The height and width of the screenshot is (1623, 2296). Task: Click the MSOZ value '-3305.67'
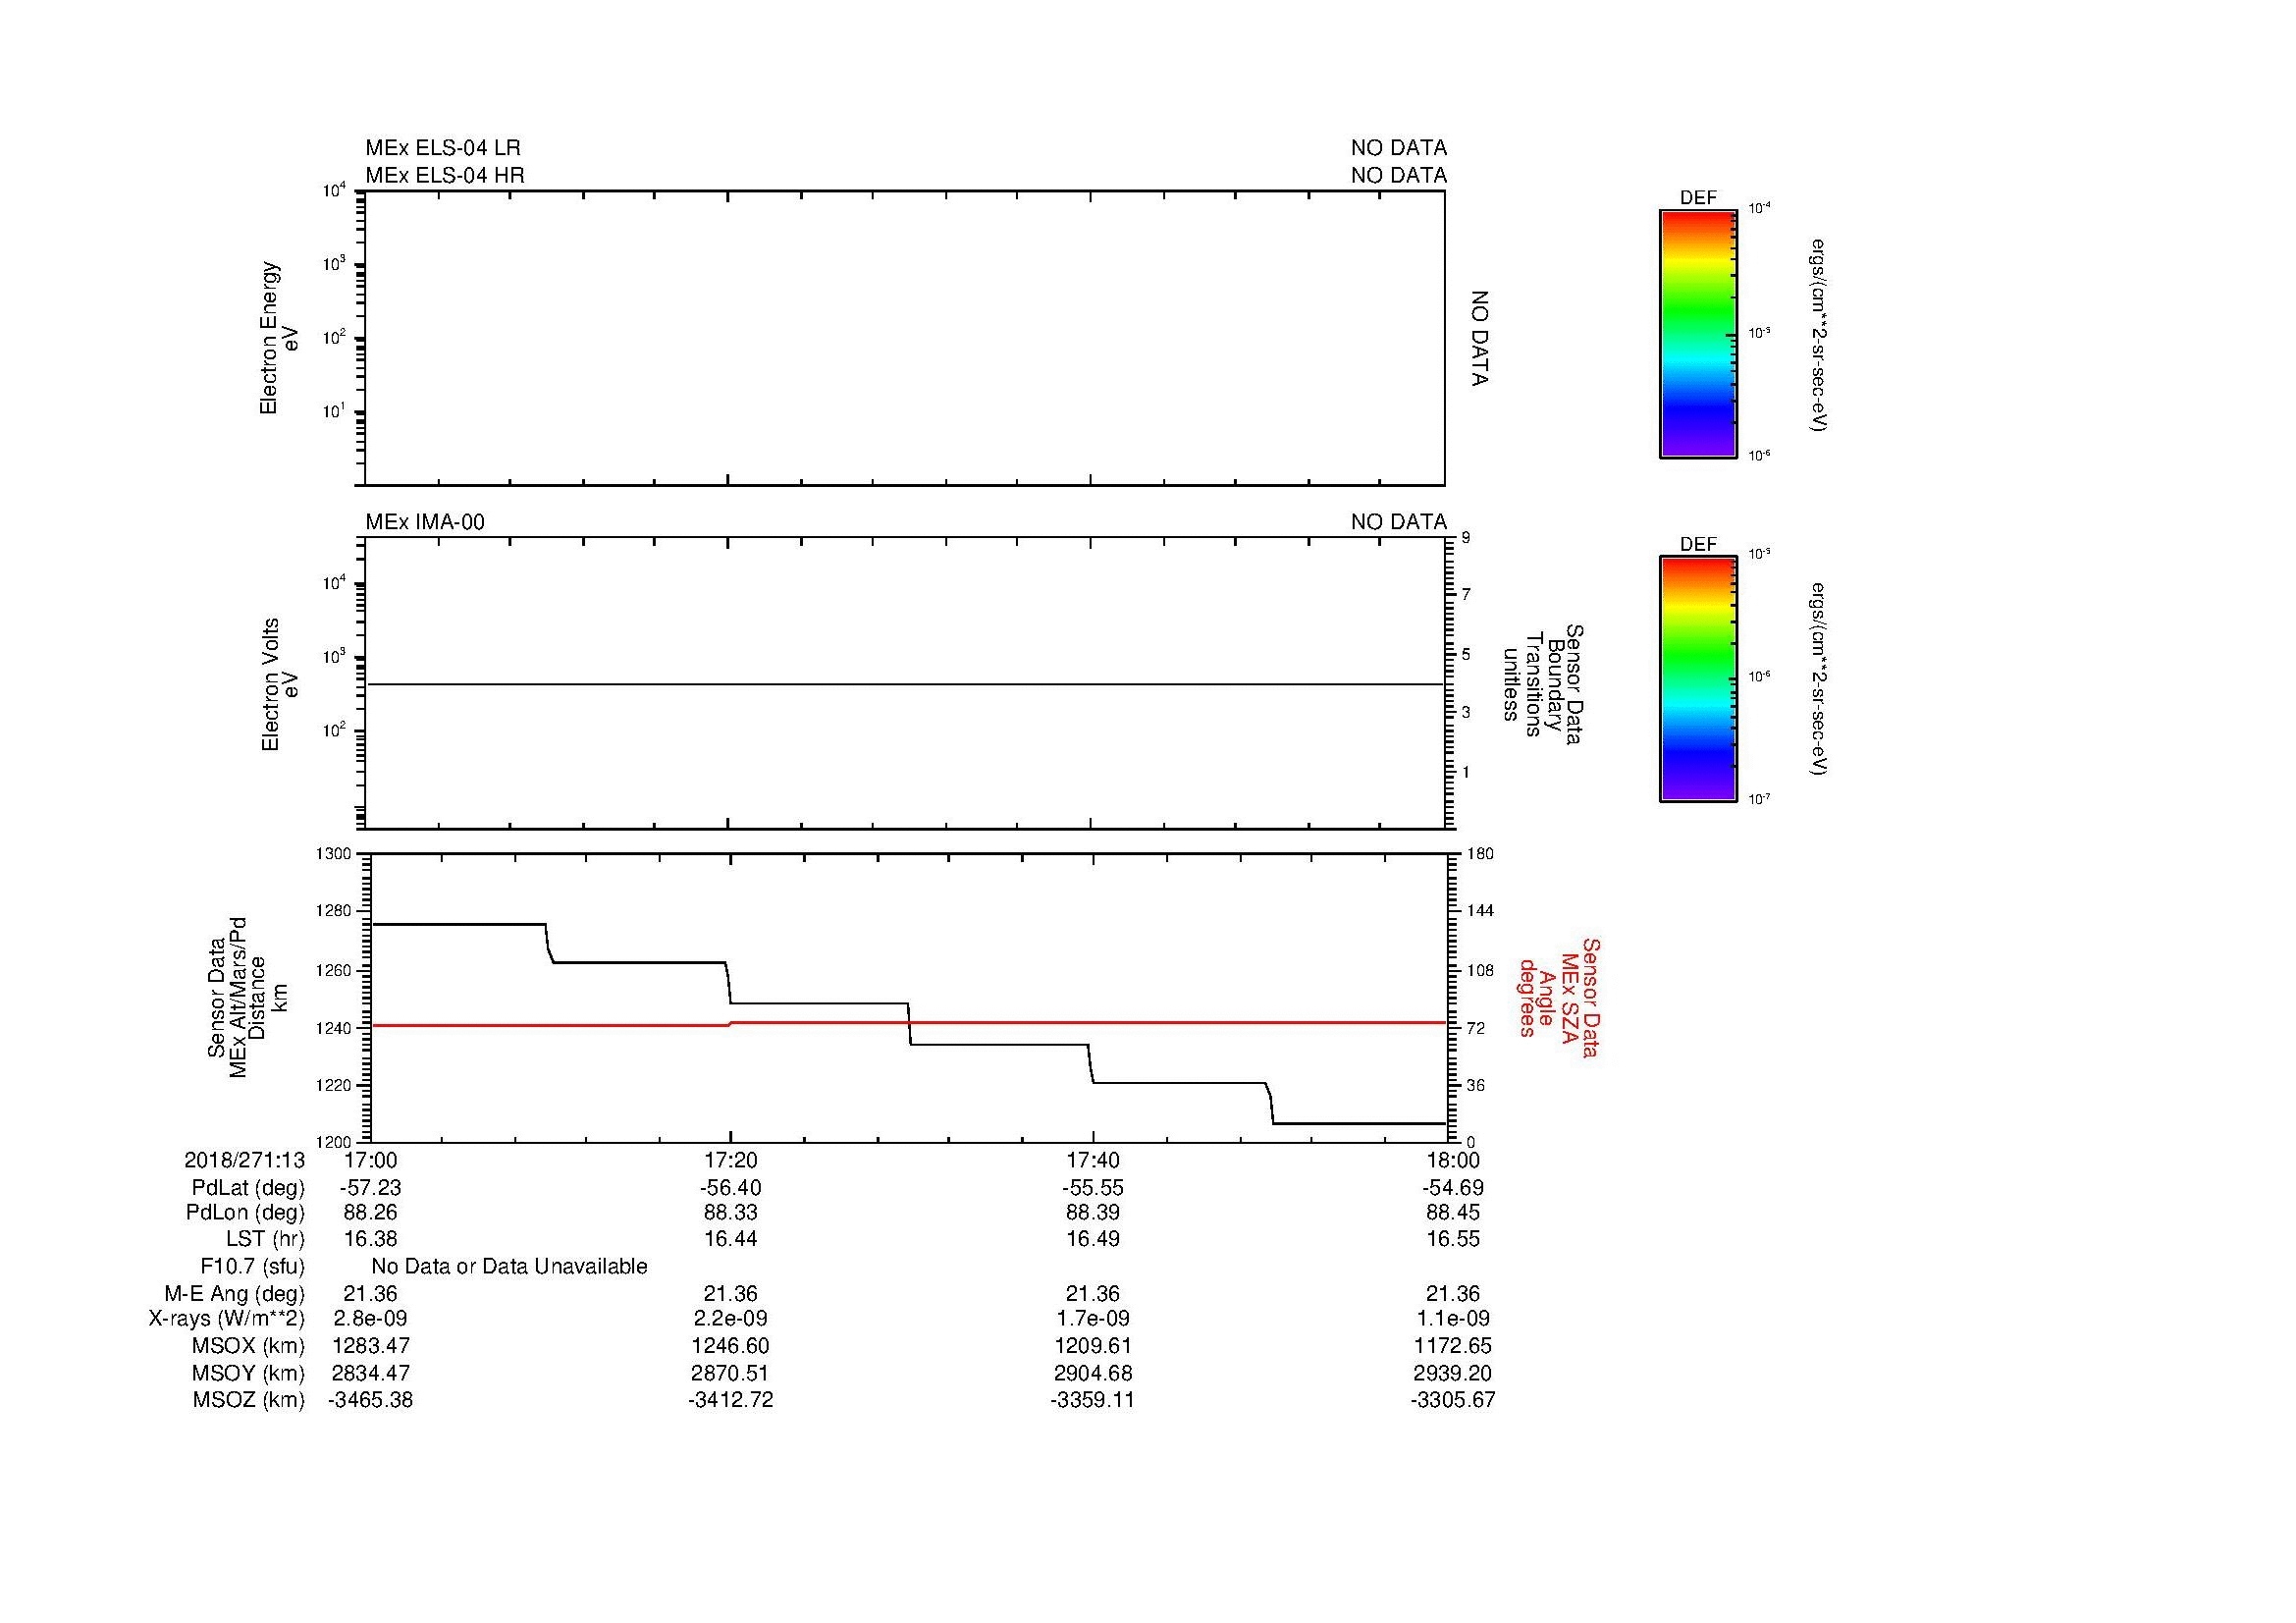[1453, 1400]
